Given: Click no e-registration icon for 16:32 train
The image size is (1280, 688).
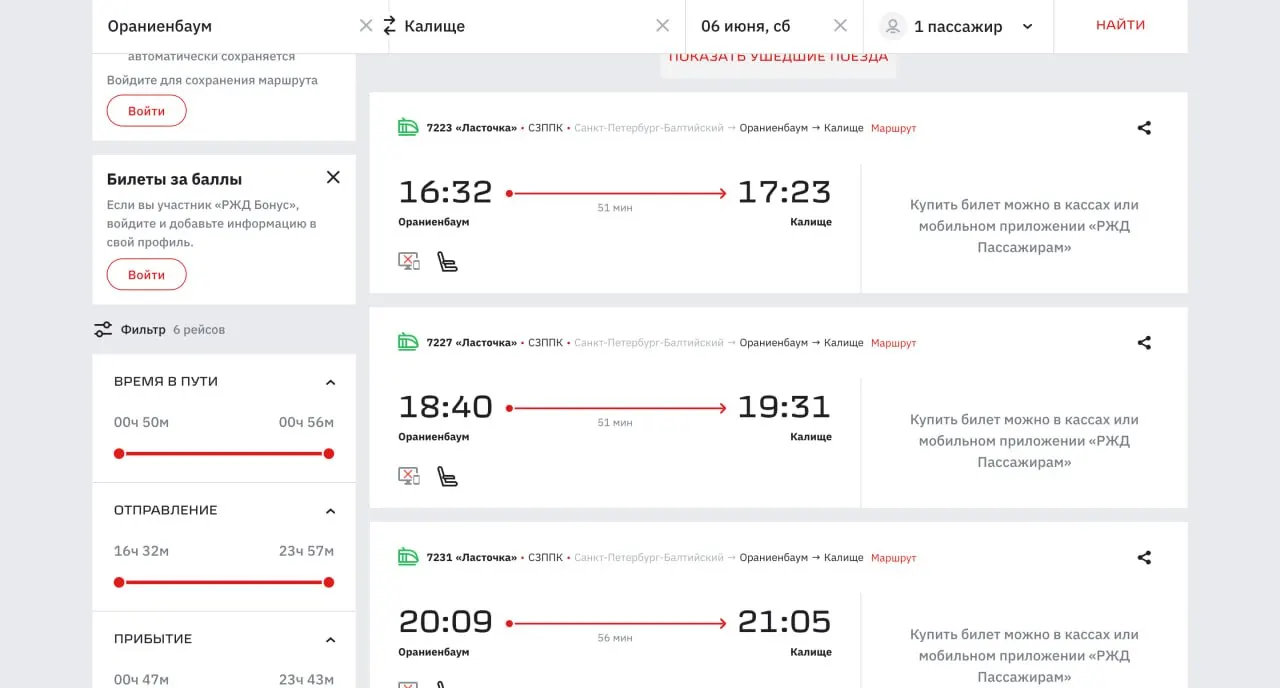Looking at the screenshot, I should pos(409,262).
